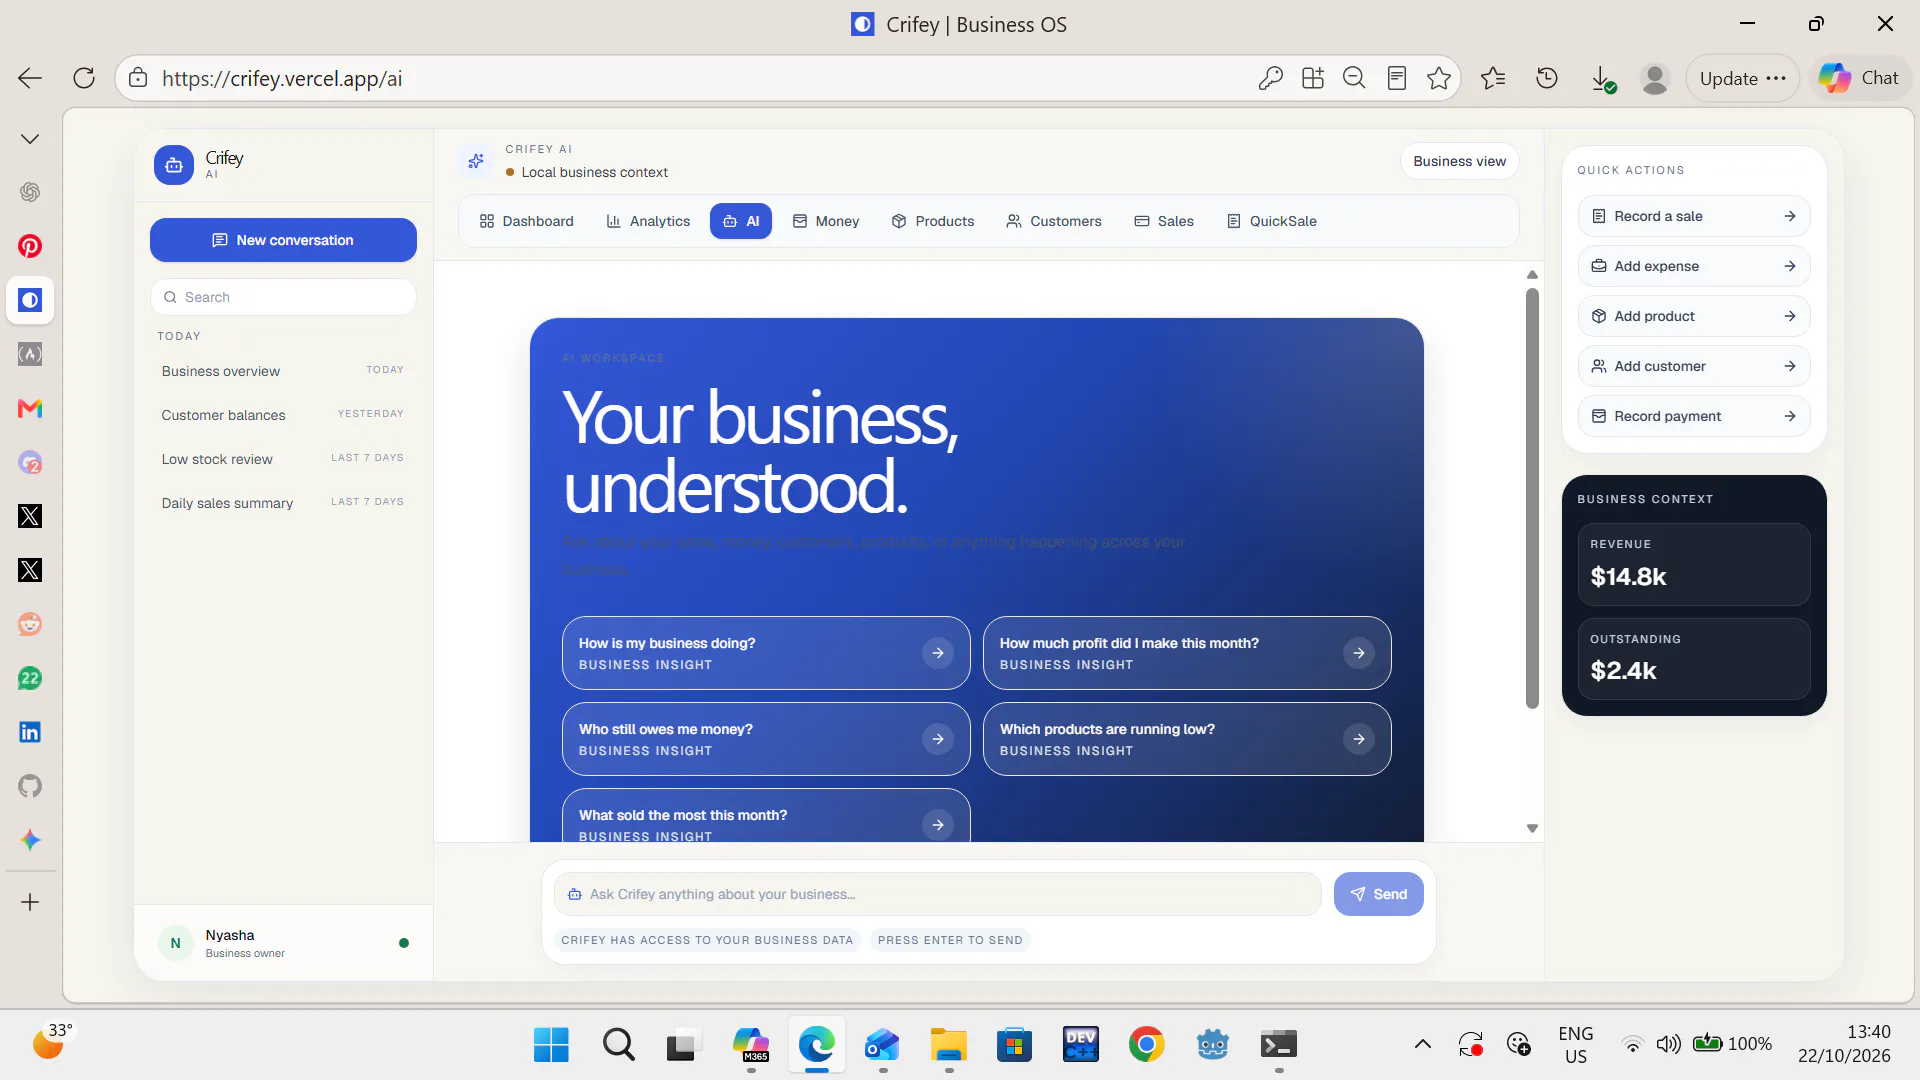Viewport: 1920px width, 1080px height.
Task: Open LinkedIn in the browser sidebar
Action: click(x=30, y=732)
